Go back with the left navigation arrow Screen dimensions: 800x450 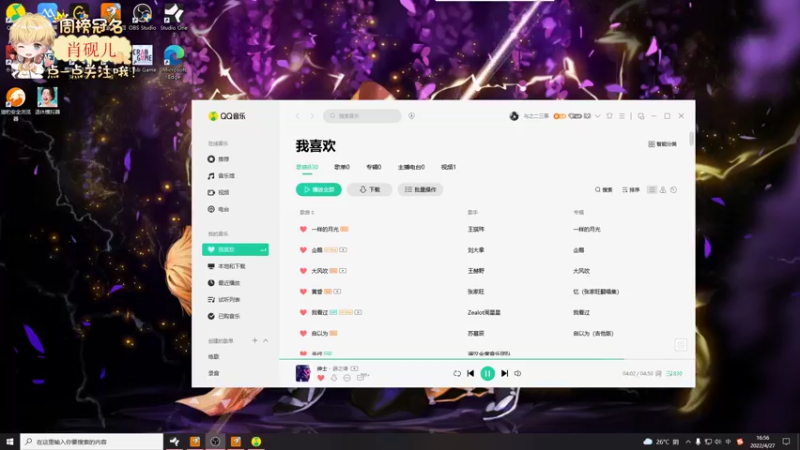pos(297,116)
